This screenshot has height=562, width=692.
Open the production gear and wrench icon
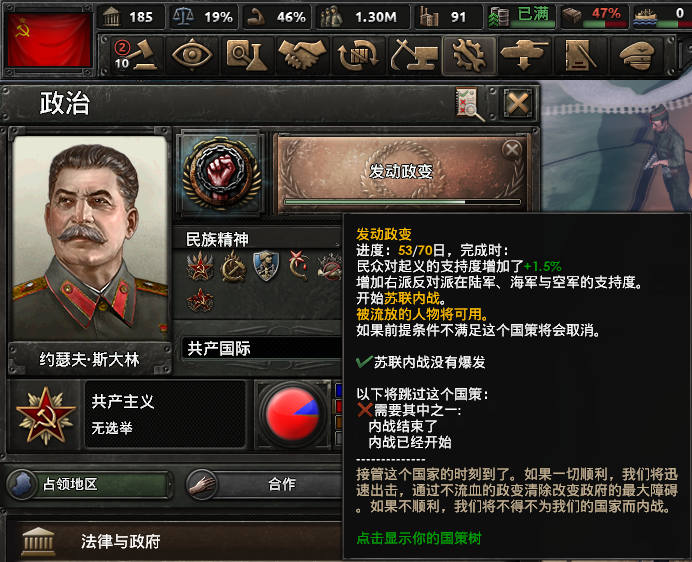point(469,55)
